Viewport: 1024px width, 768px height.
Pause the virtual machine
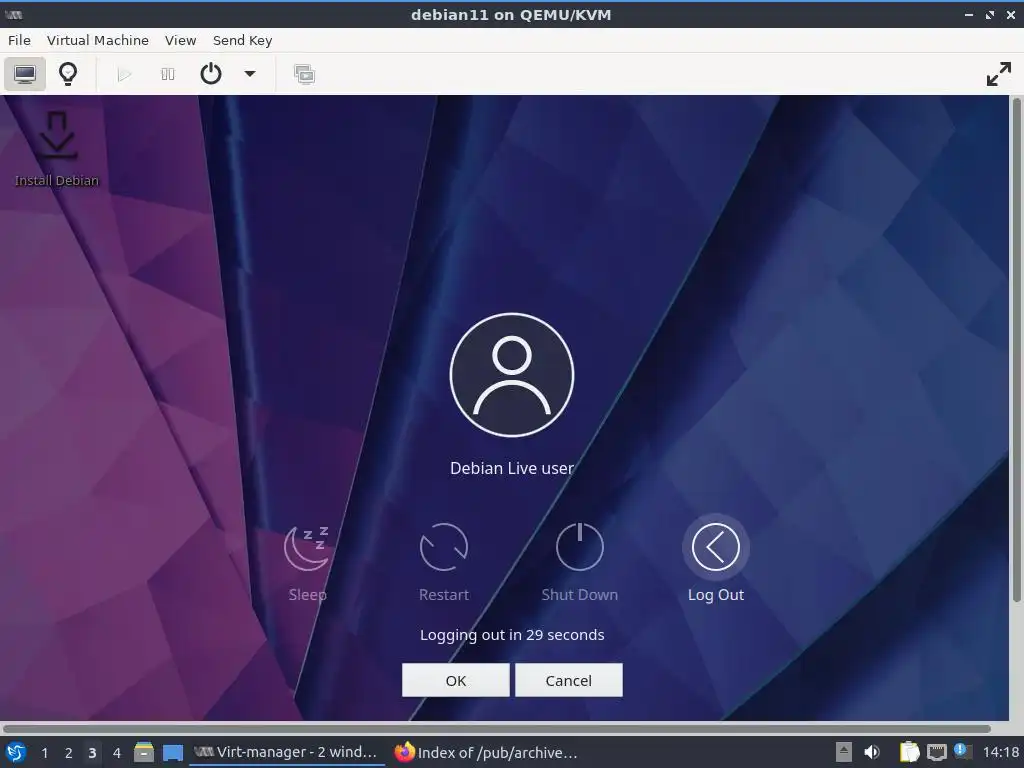pyautogui.click(x=168, y=74)
